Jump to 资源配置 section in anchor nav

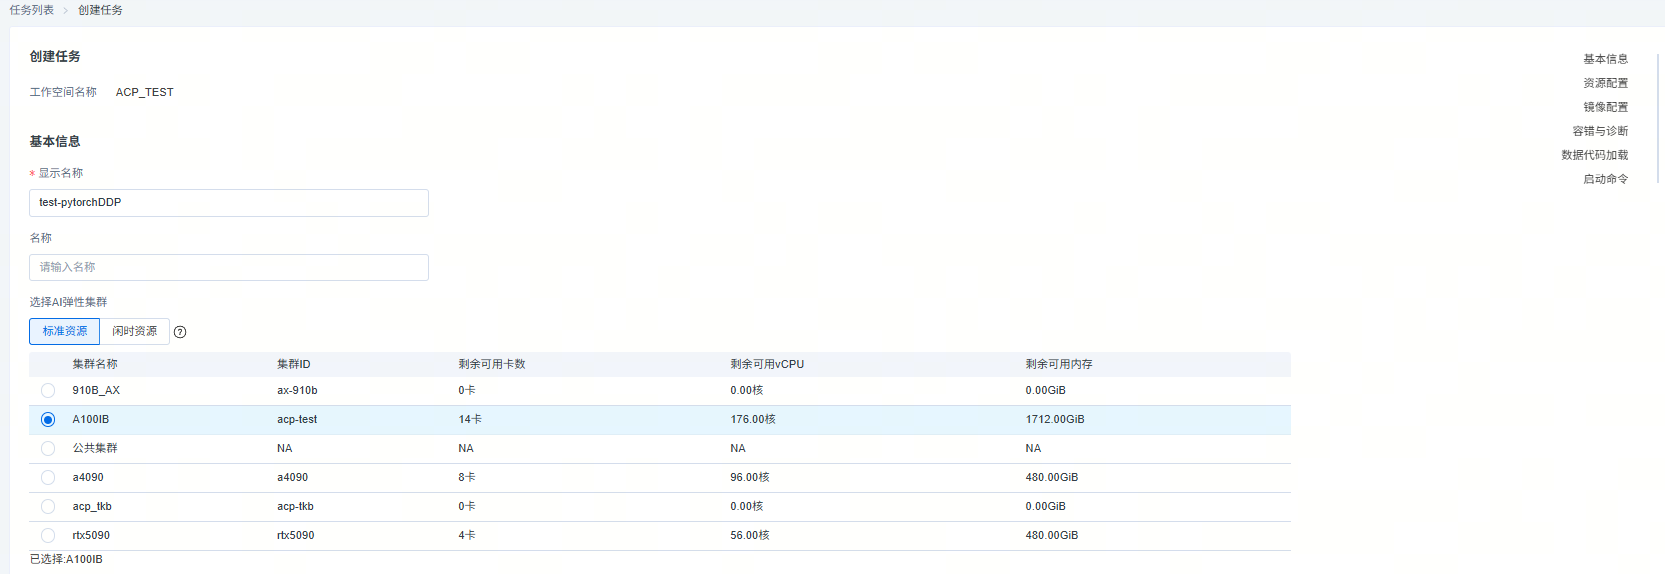[1605, 83]
